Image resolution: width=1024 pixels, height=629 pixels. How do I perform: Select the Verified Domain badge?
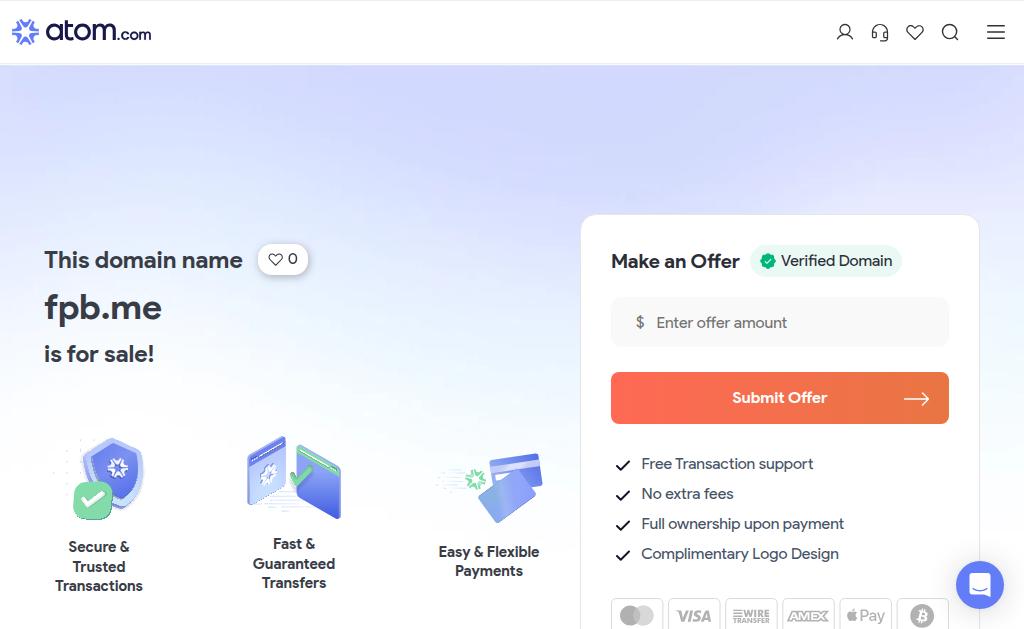[x=826, y=261]
